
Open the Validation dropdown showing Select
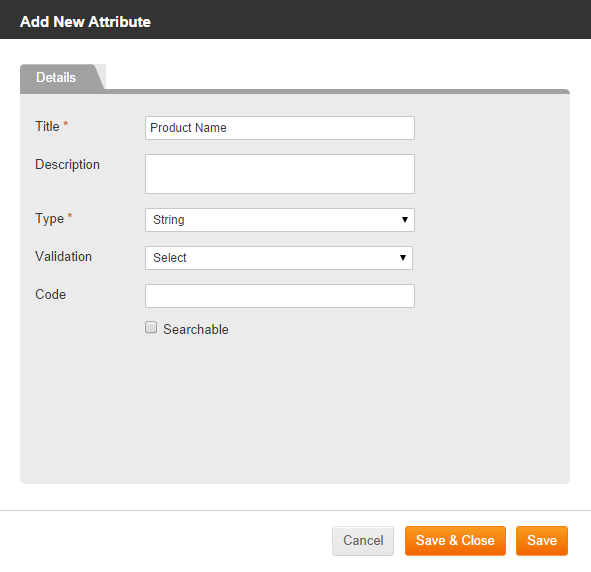click(279, 258)
